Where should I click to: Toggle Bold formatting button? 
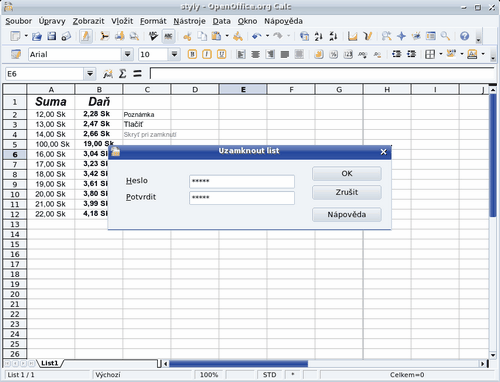tap(192, 54)
